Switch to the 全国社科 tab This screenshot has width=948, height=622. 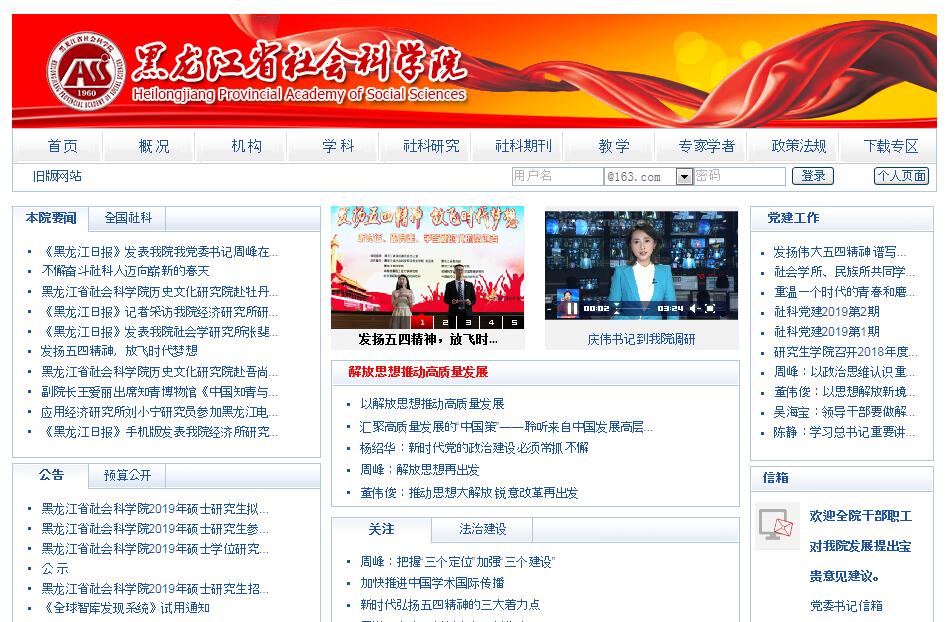point(128,218)
